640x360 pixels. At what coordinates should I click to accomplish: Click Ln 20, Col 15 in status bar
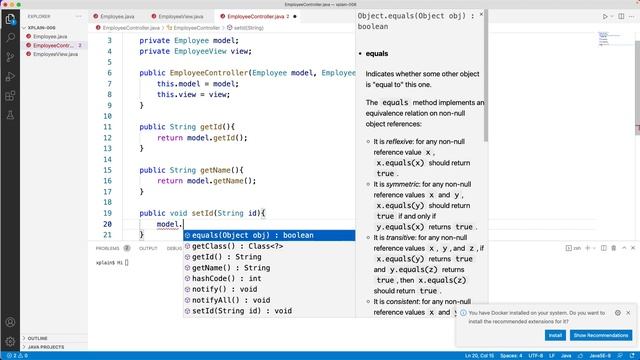pyautogui.click(x=480, y=356)
